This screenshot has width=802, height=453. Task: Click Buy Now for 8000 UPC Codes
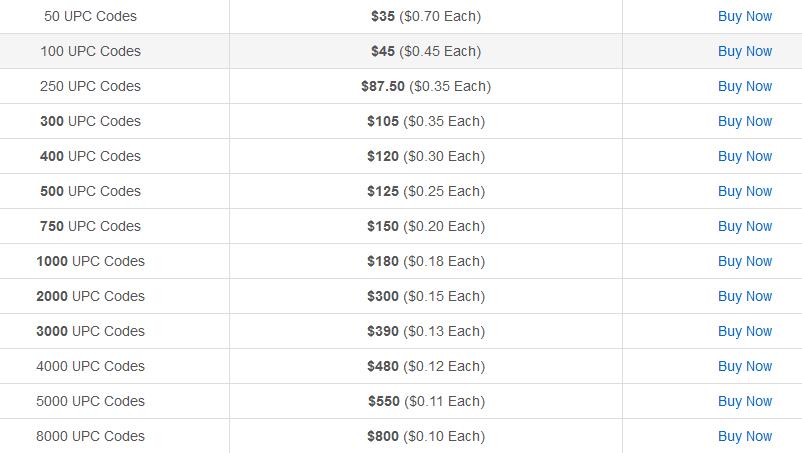point(745,436)
